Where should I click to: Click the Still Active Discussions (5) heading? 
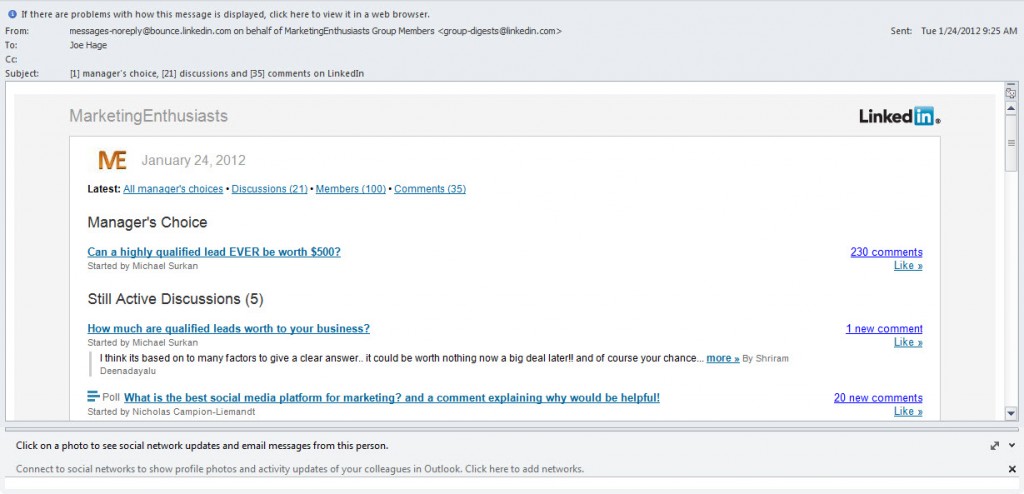175,299
